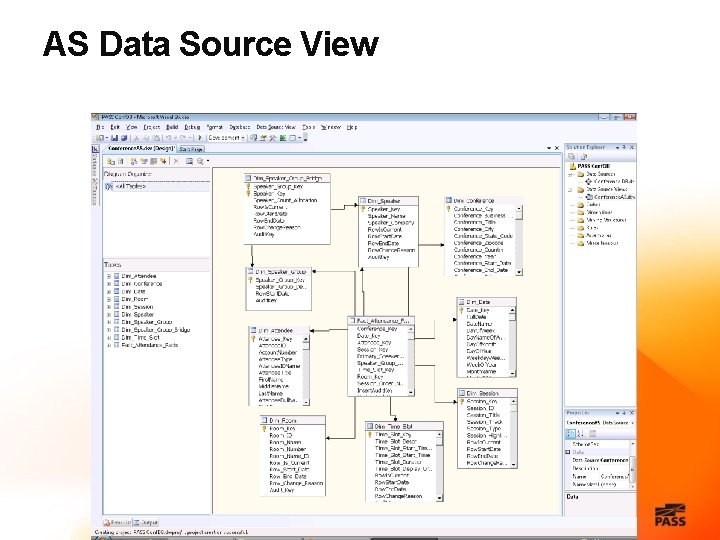Click the Alphabetical sort button in Properties panel
720x540 pixels.
click(580, 433)
